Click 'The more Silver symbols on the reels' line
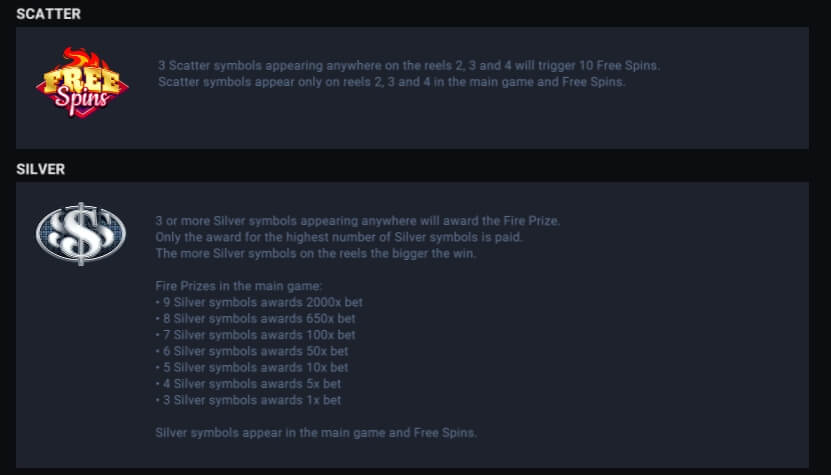 [x=316, y=253]
